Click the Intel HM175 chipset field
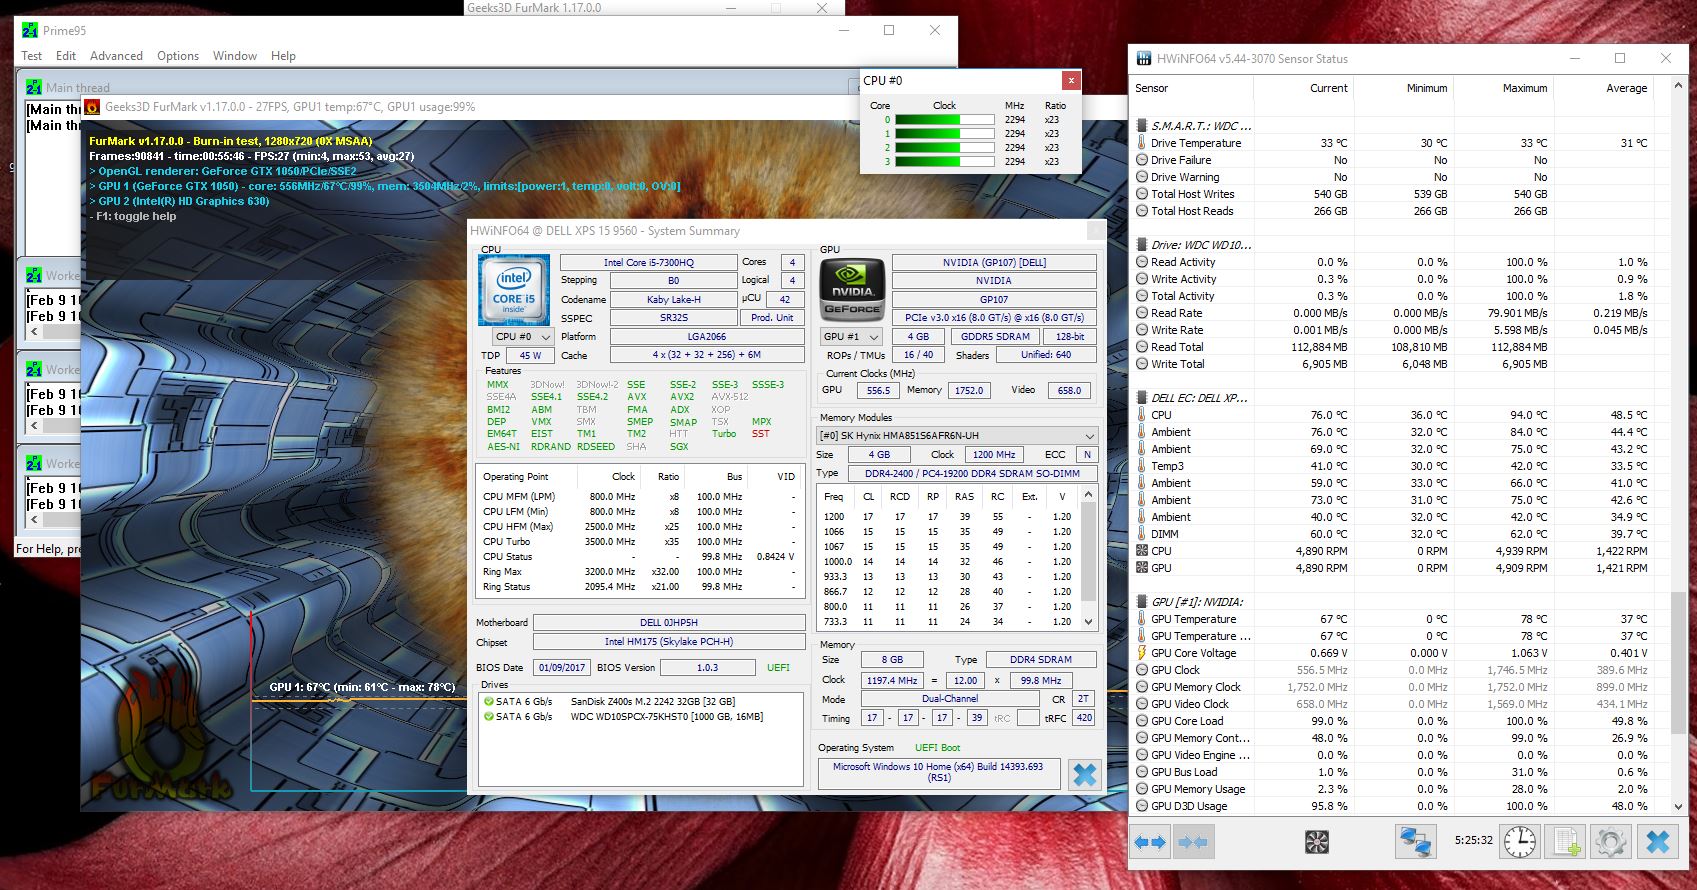1697x890 pixels. click(x=669, y=642)
